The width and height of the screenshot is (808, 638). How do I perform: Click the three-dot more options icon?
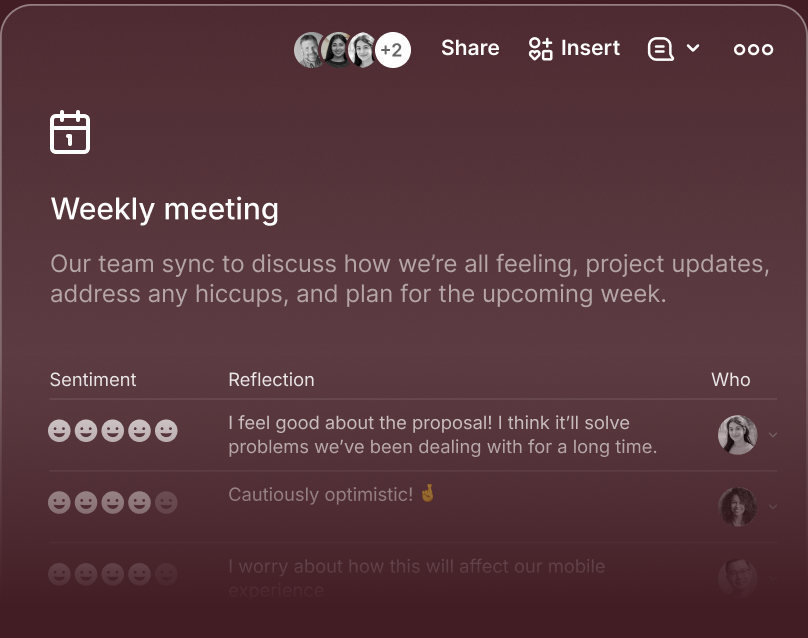coord(753,48)
